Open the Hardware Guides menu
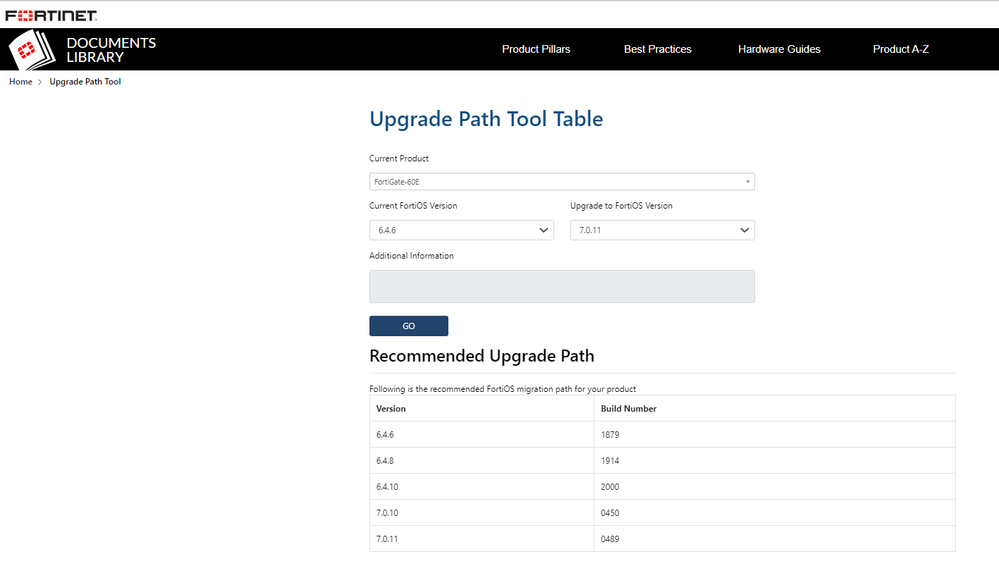The height and width of the screenshot is (561, 999). click(x=779, y=49)
